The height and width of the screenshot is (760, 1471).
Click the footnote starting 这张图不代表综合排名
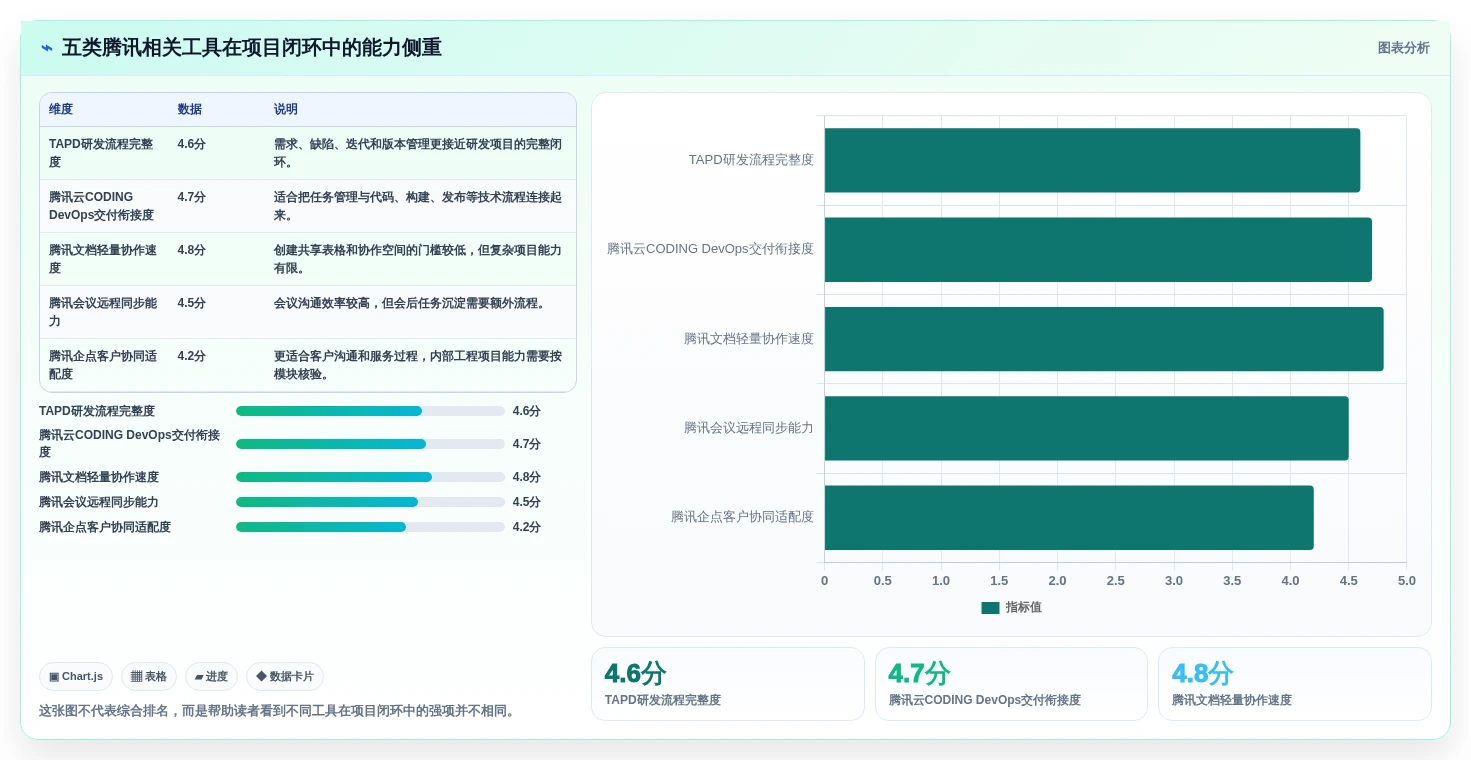click(x=279, y=711)
